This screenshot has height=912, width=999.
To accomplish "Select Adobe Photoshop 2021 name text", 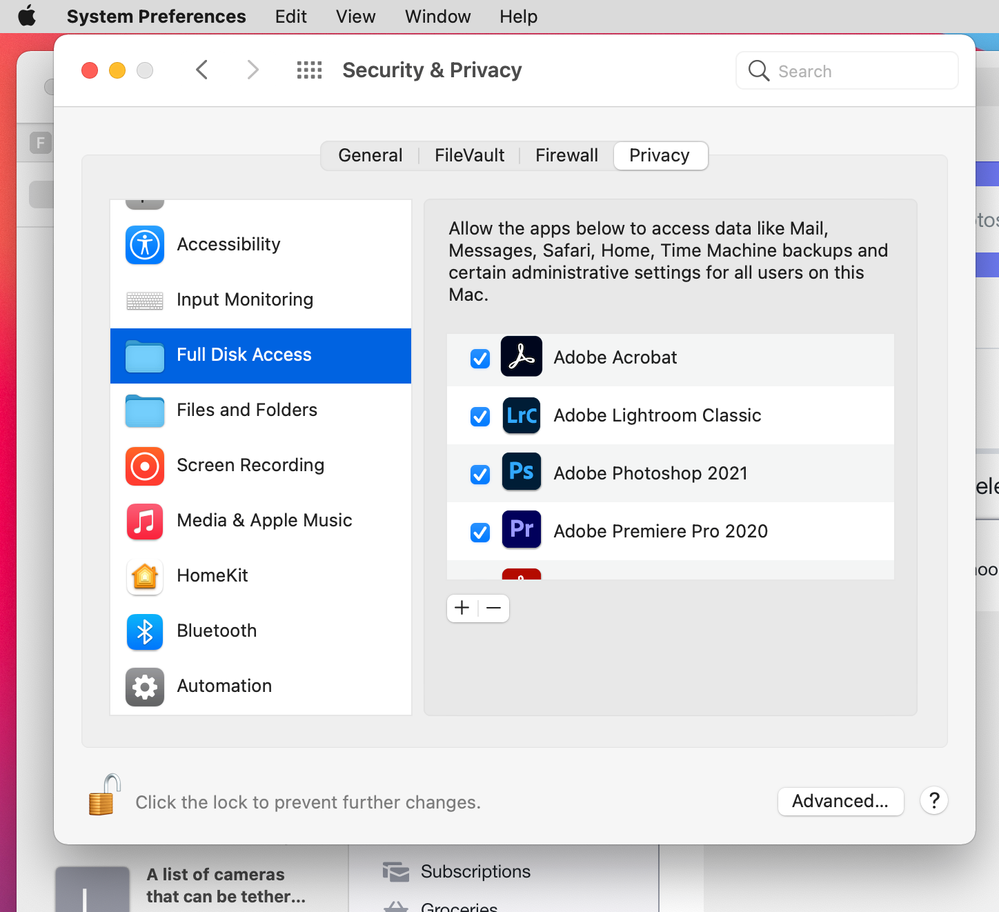I will 650,474.
